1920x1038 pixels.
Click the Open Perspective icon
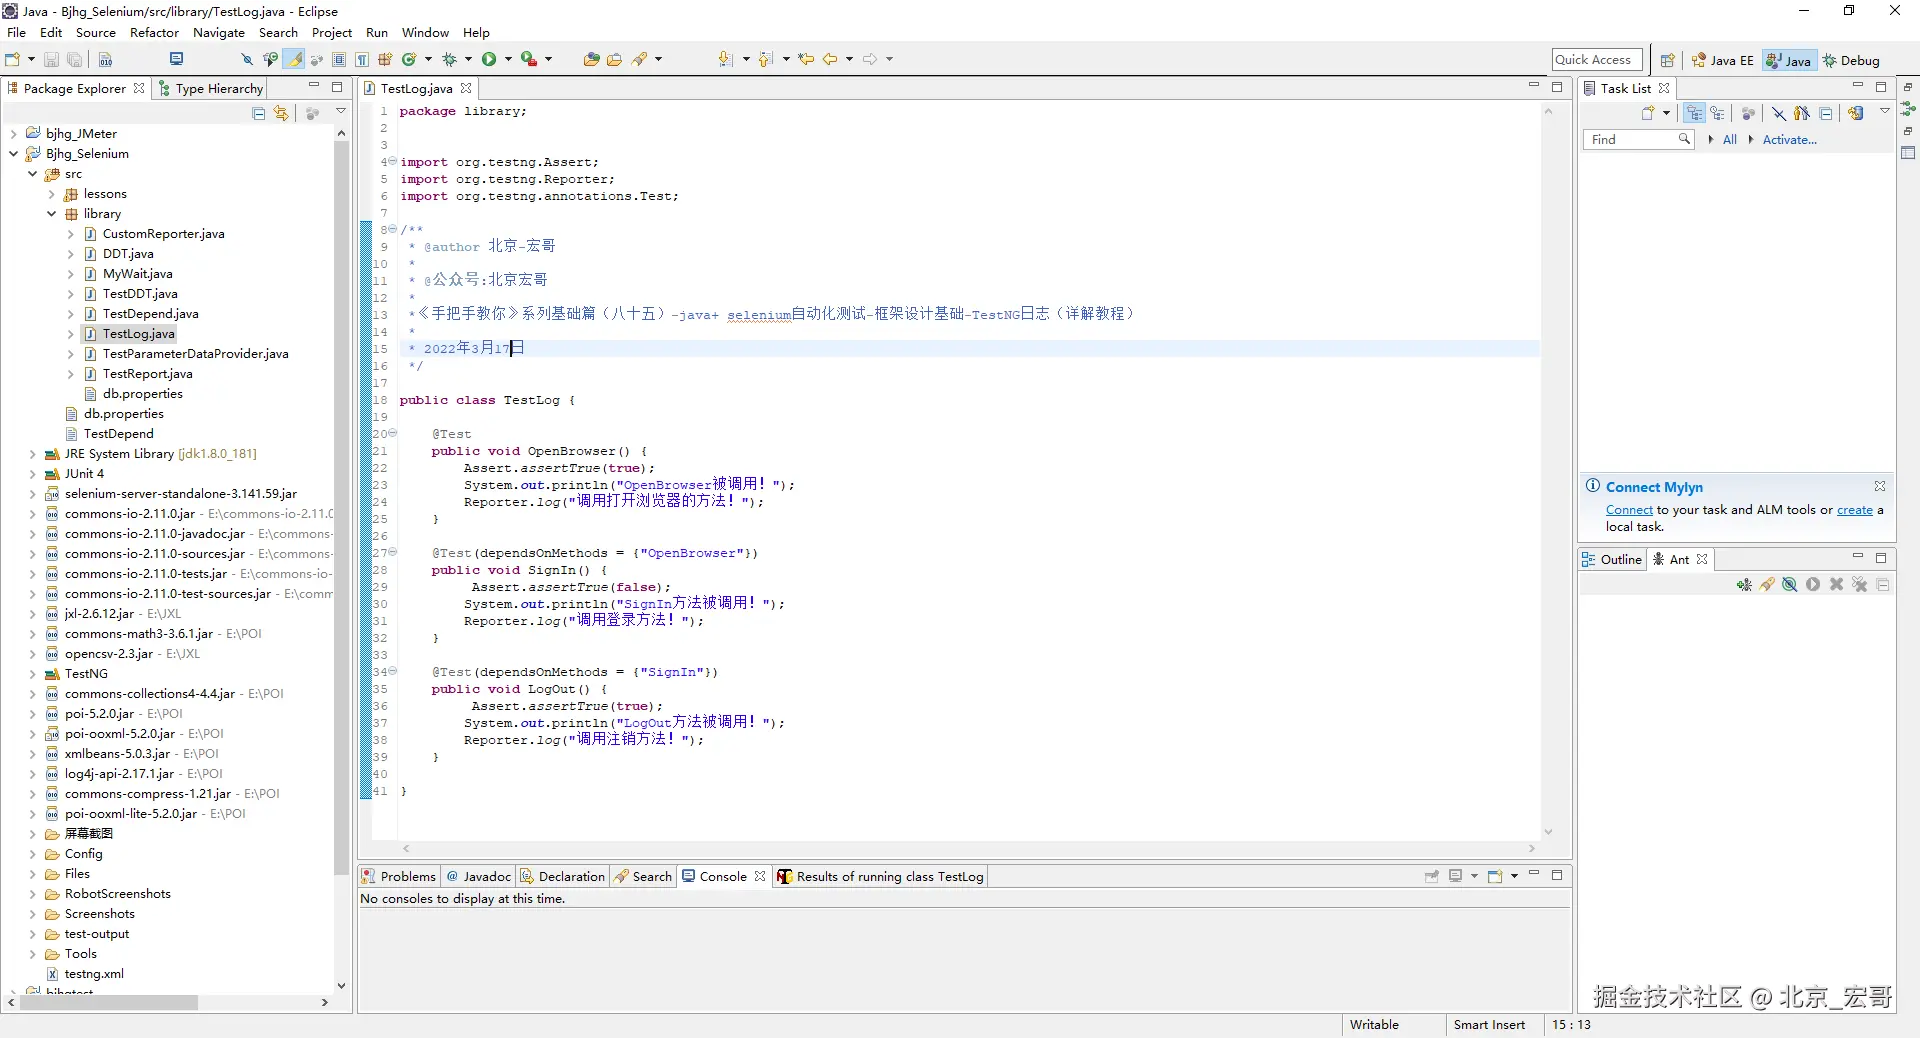1667,60
